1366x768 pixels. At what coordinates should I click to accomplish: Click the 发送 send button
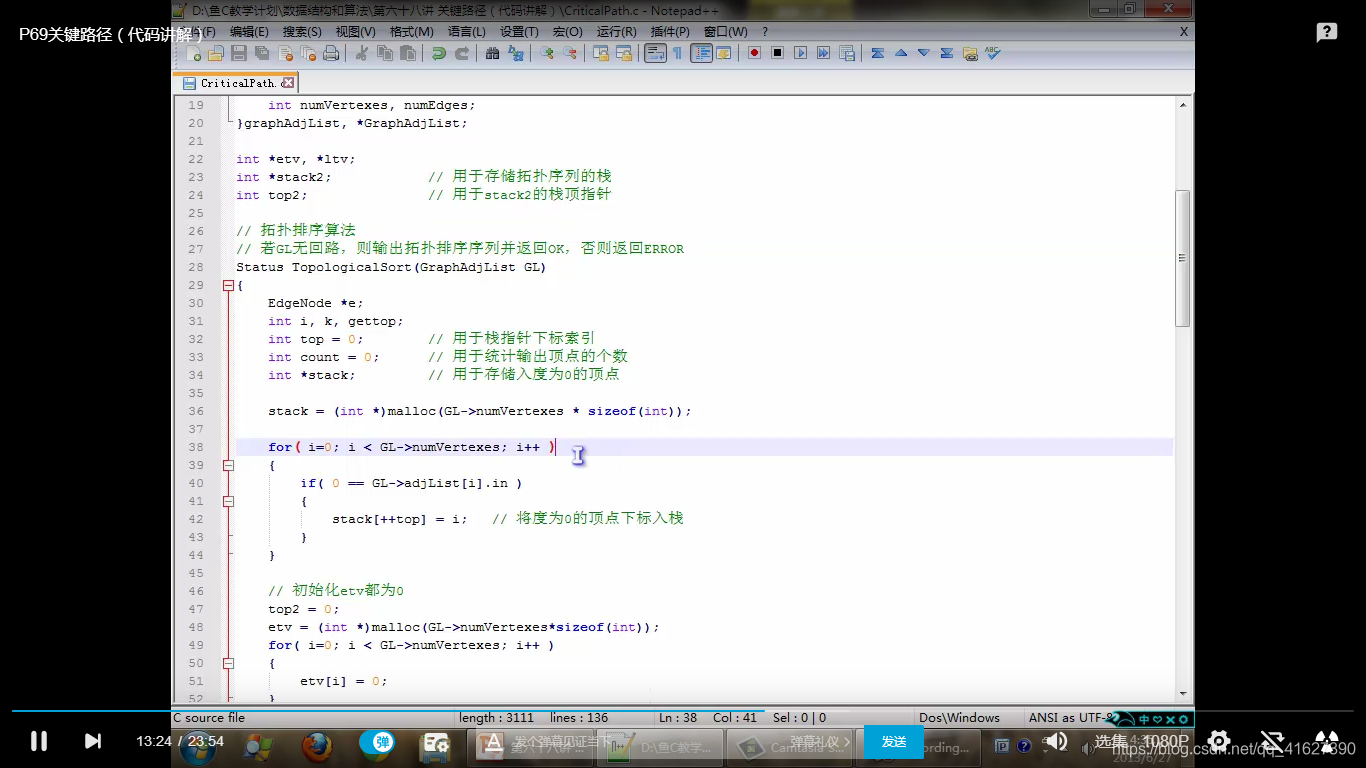(894, 742)
